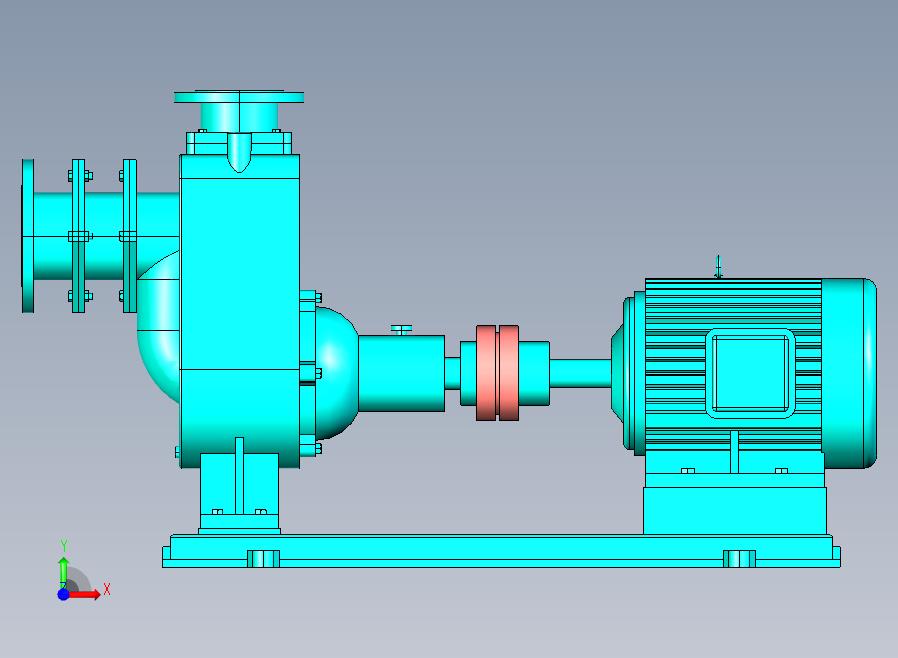Click the green Y axis arrow of the triad
The width and height of the screenshot is (898, 658).
pyautogui.click(x=64, y=571)
